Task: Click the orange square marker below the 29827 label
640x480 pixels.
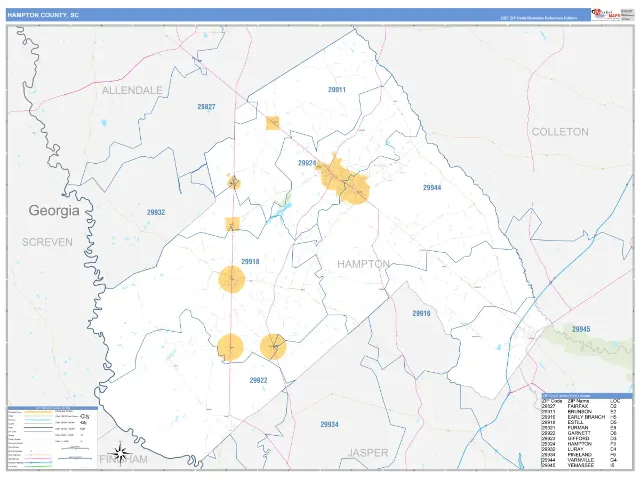Action: (272, 123)
